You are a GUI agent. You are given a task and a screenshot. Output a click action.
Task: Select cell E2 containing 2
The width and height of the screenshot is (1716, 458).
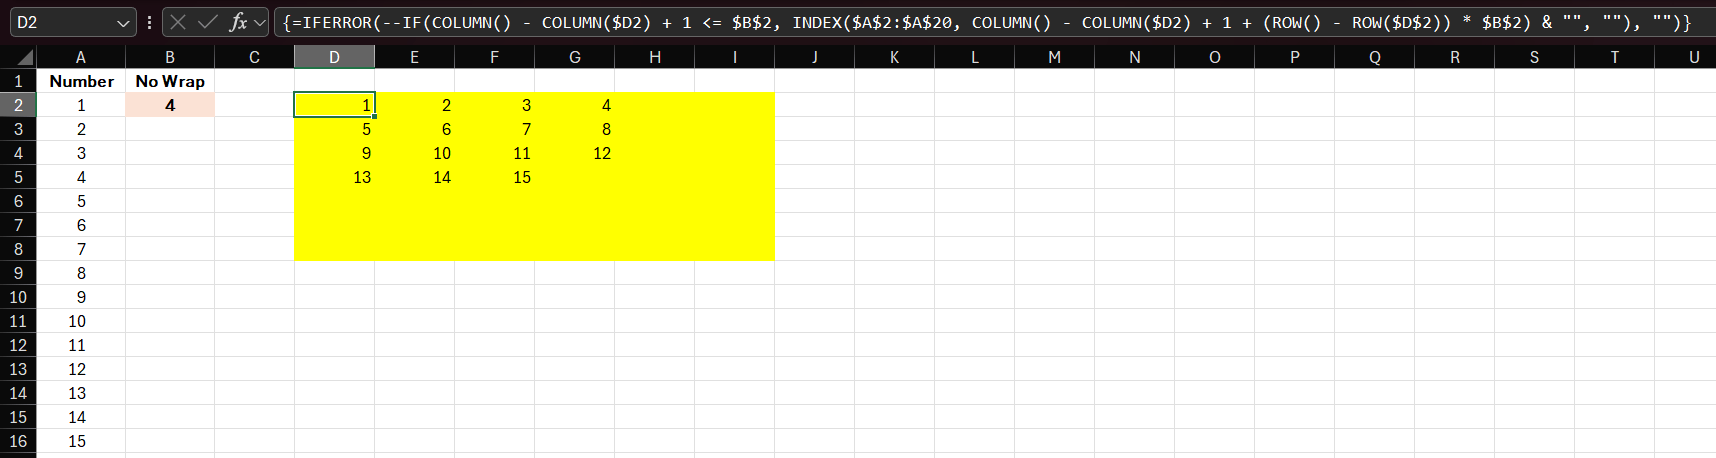414,105
